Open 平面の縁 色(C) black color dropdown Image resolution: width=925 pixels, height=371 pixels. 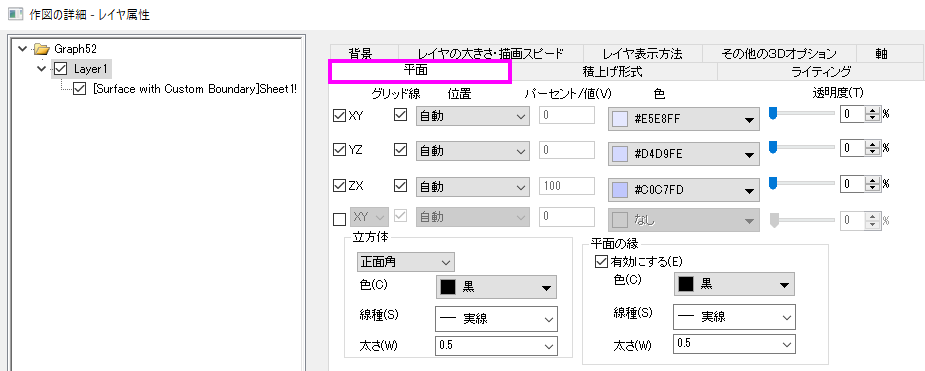pyautogui.click(x=734, y=284)
